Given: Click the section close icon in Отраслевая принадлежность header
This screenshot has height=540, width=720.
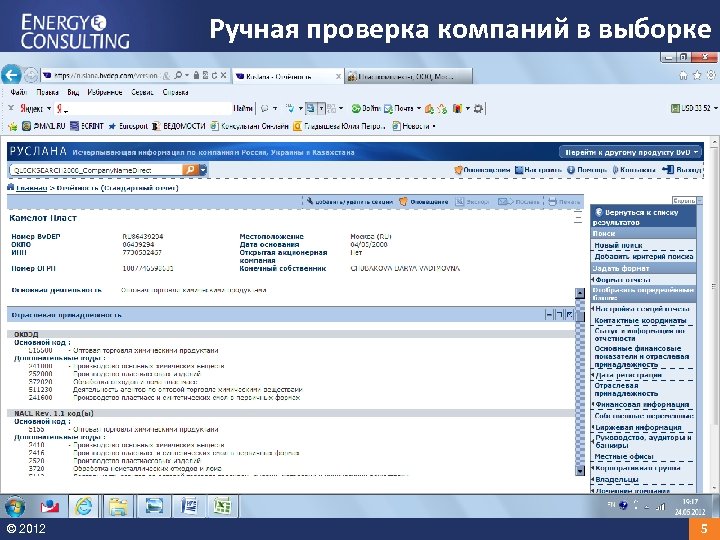Looking at the screenshot, I should 569,315.
